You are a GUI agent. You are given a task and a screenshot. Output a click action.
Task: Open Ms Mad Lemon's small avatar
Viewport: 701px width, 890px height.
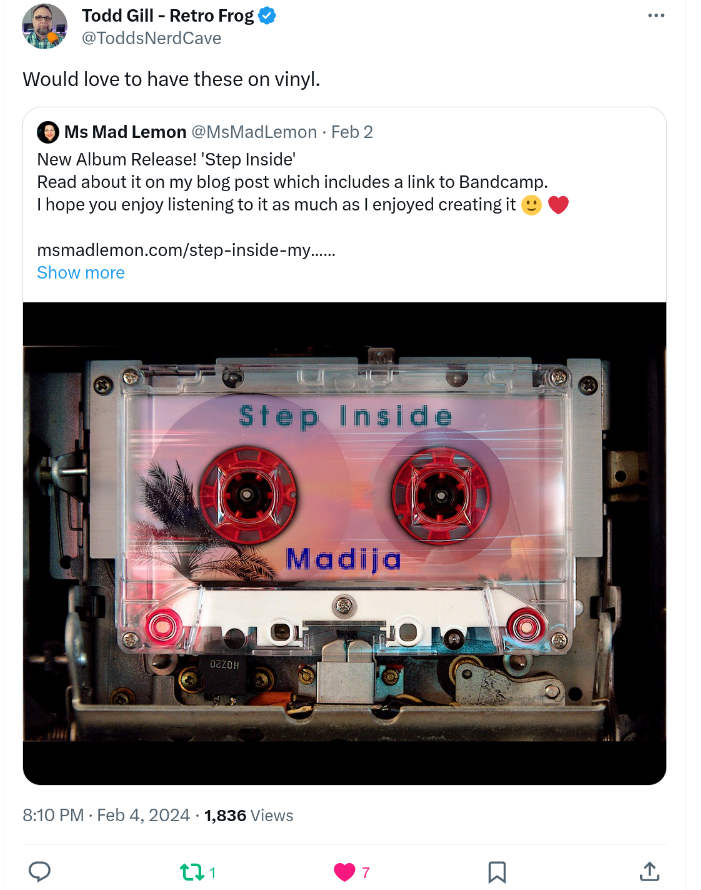(48, 132)
